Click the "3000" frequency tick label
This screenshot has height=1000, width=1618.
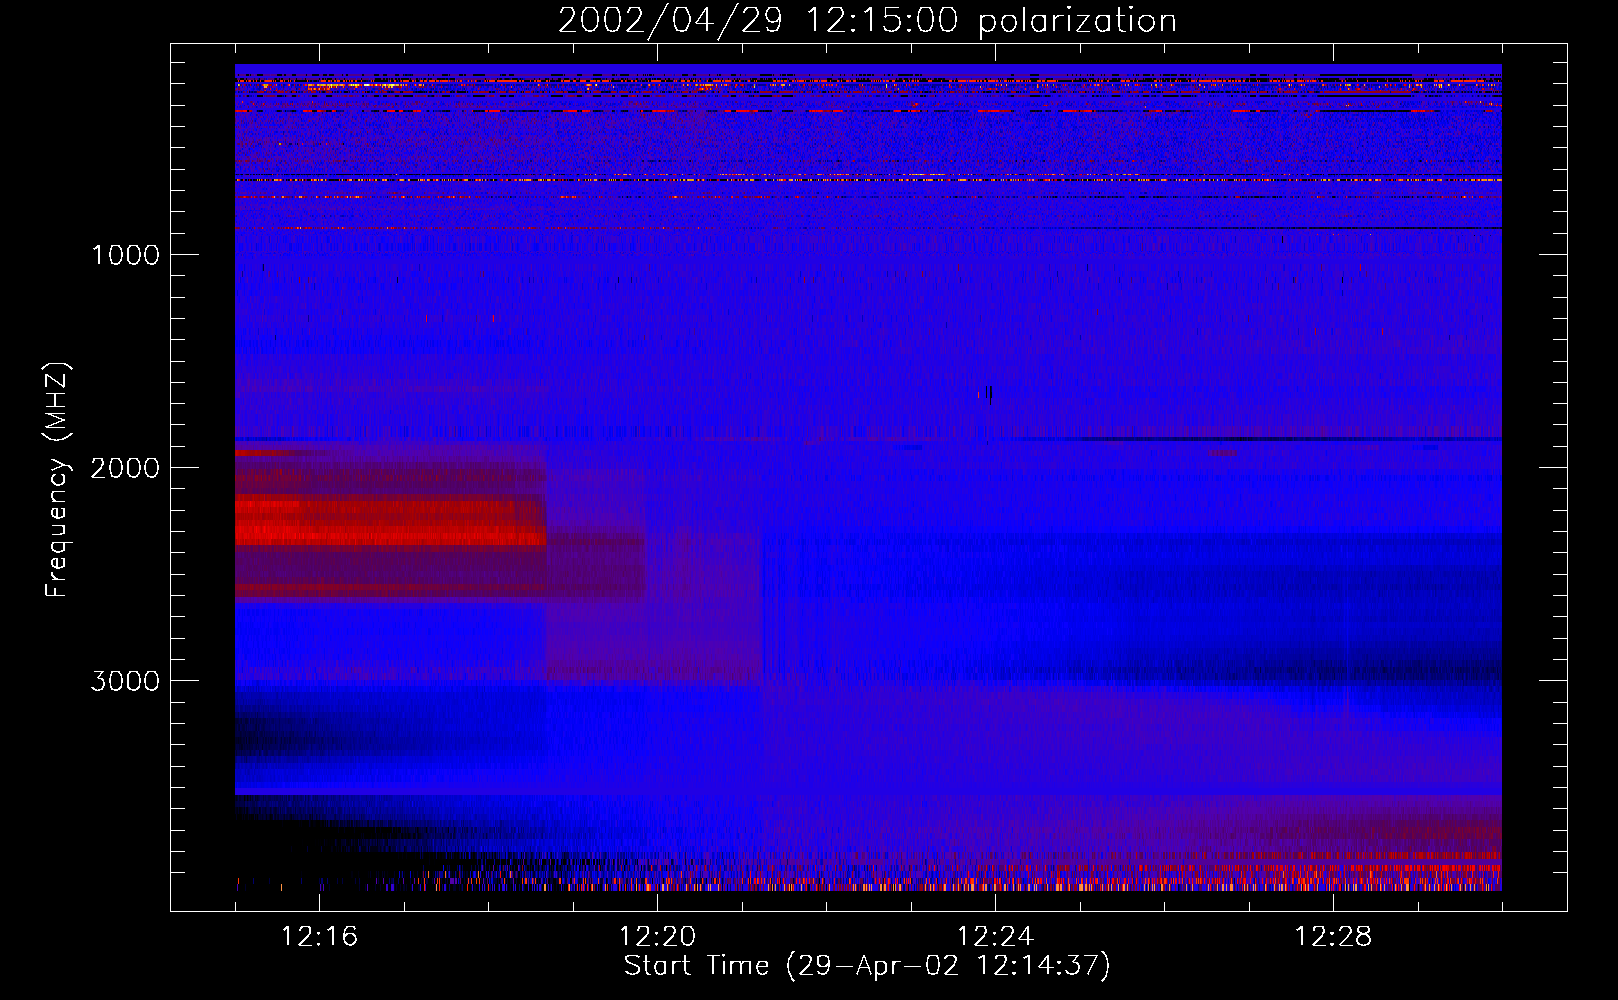(x=125, y=681)
